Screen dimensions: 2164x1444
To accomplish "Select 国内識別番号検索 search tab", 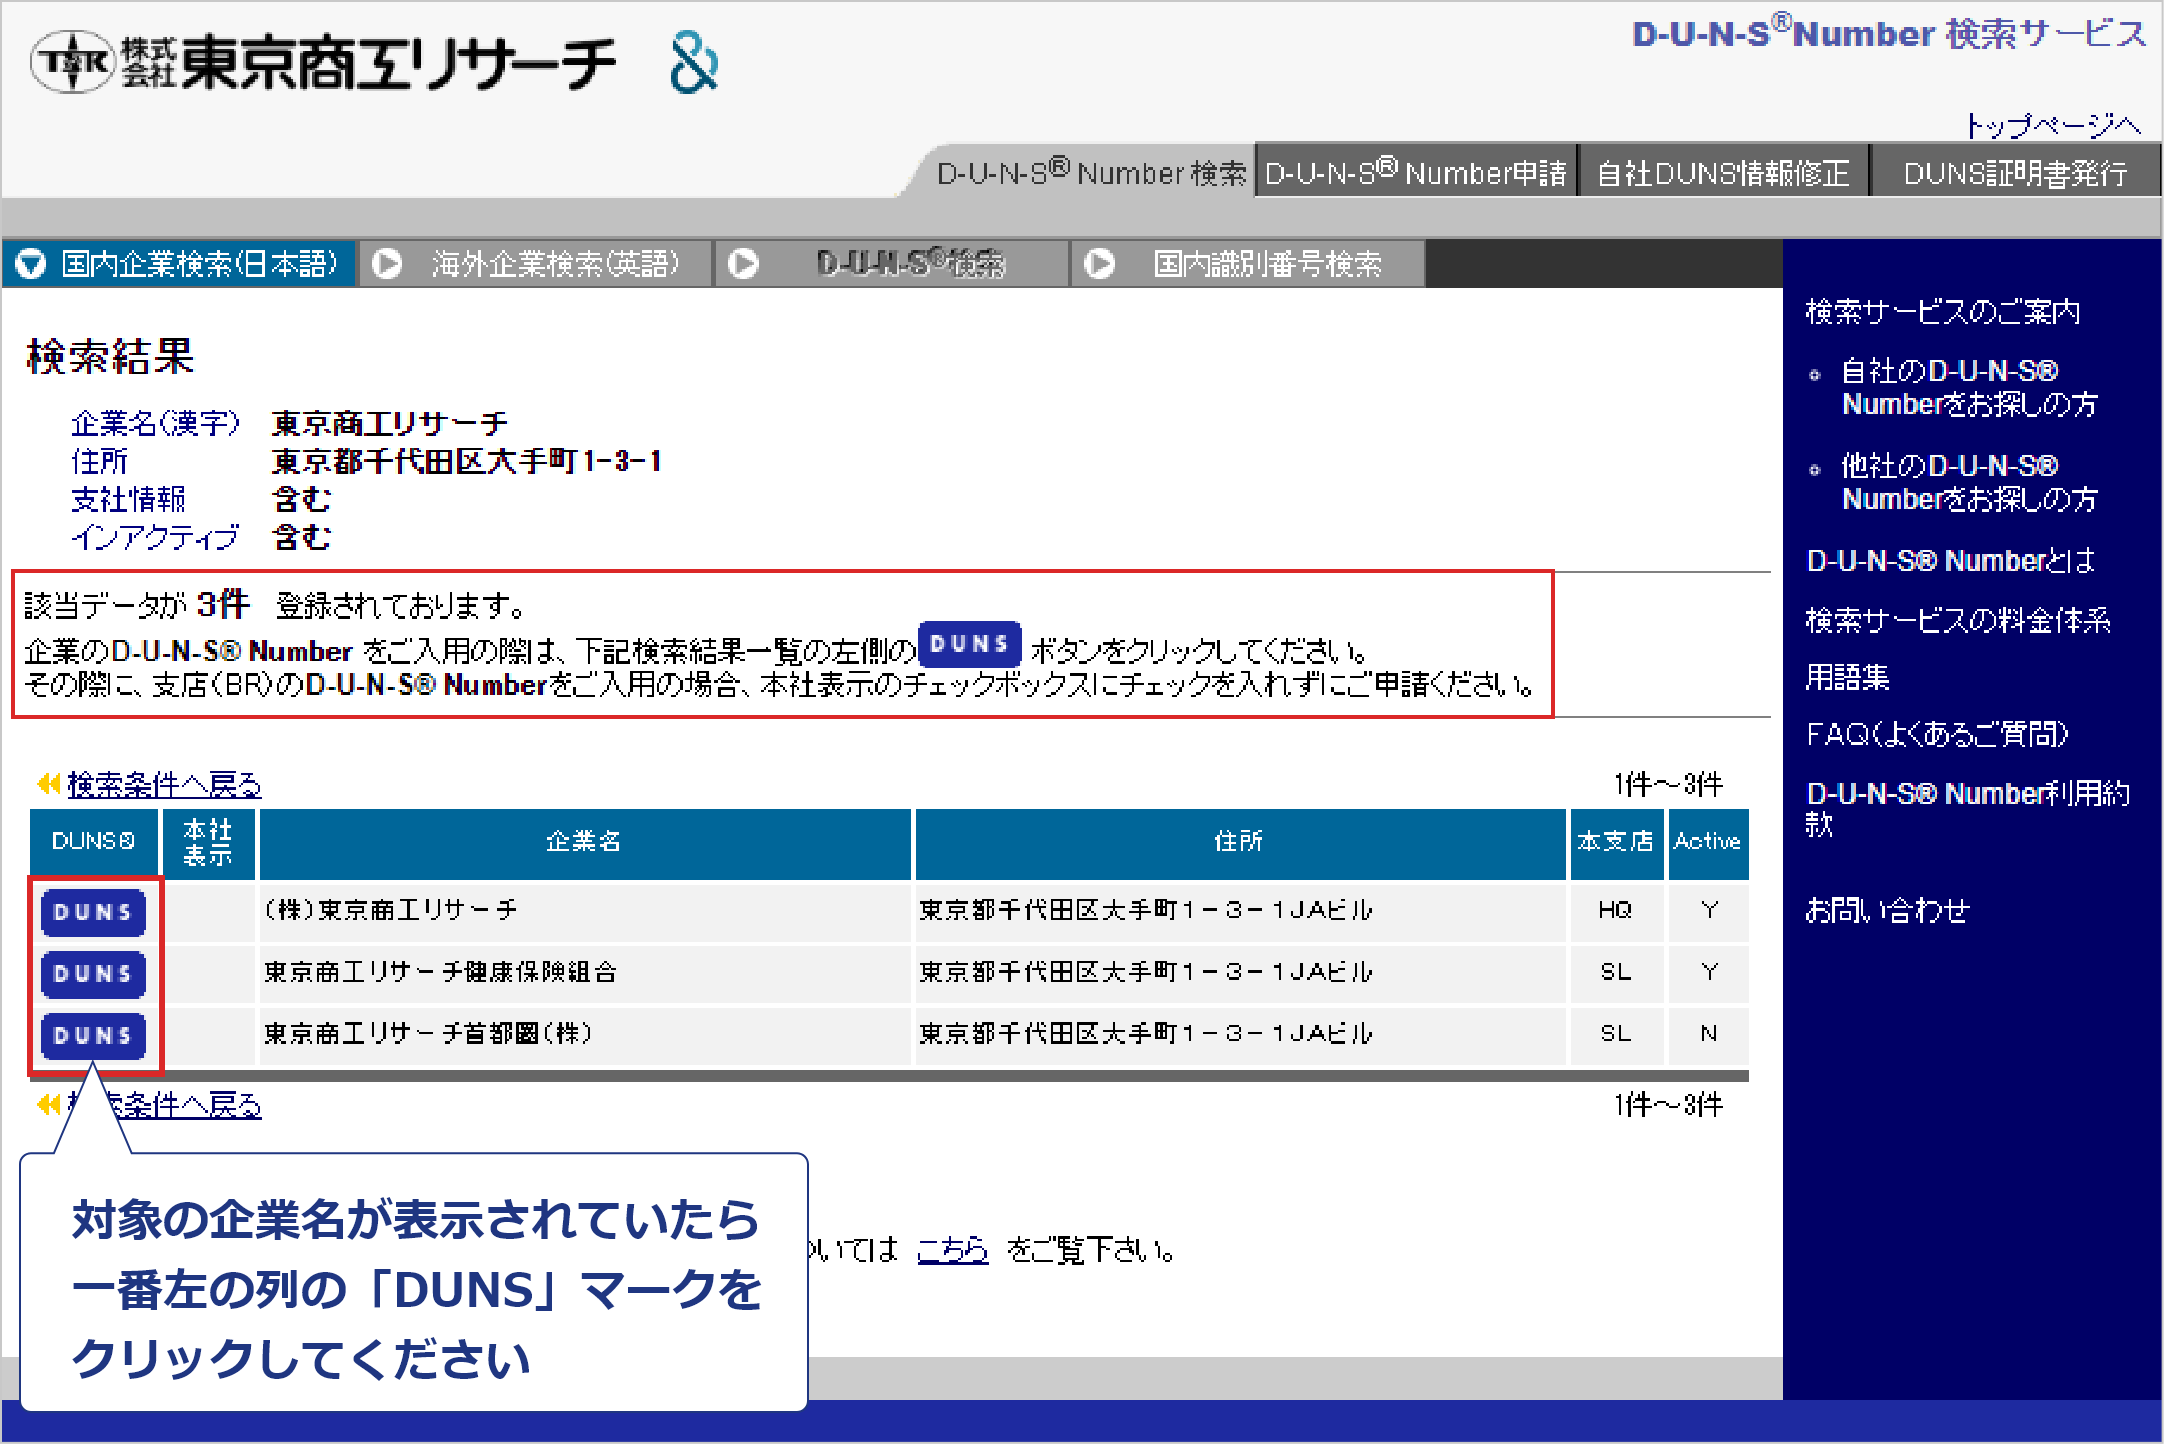I will coord(1248,264).
